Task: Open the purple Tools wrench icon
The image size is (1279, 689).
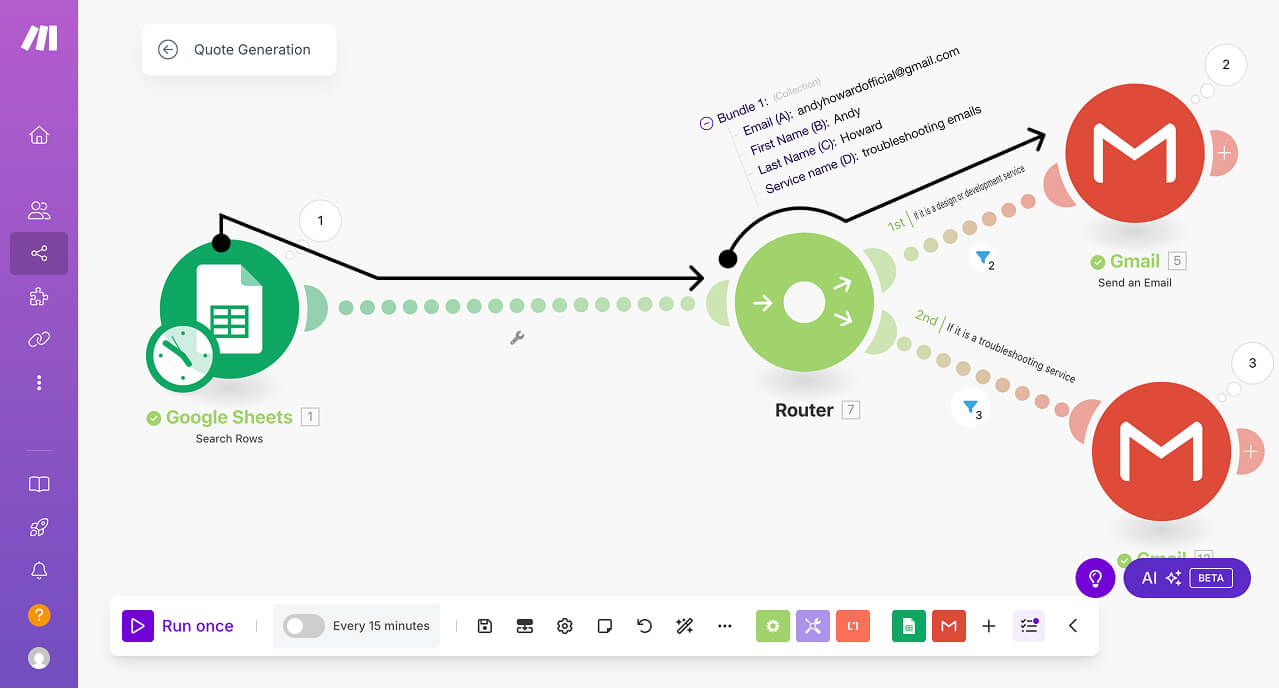Action: click(x=813, y=626)
